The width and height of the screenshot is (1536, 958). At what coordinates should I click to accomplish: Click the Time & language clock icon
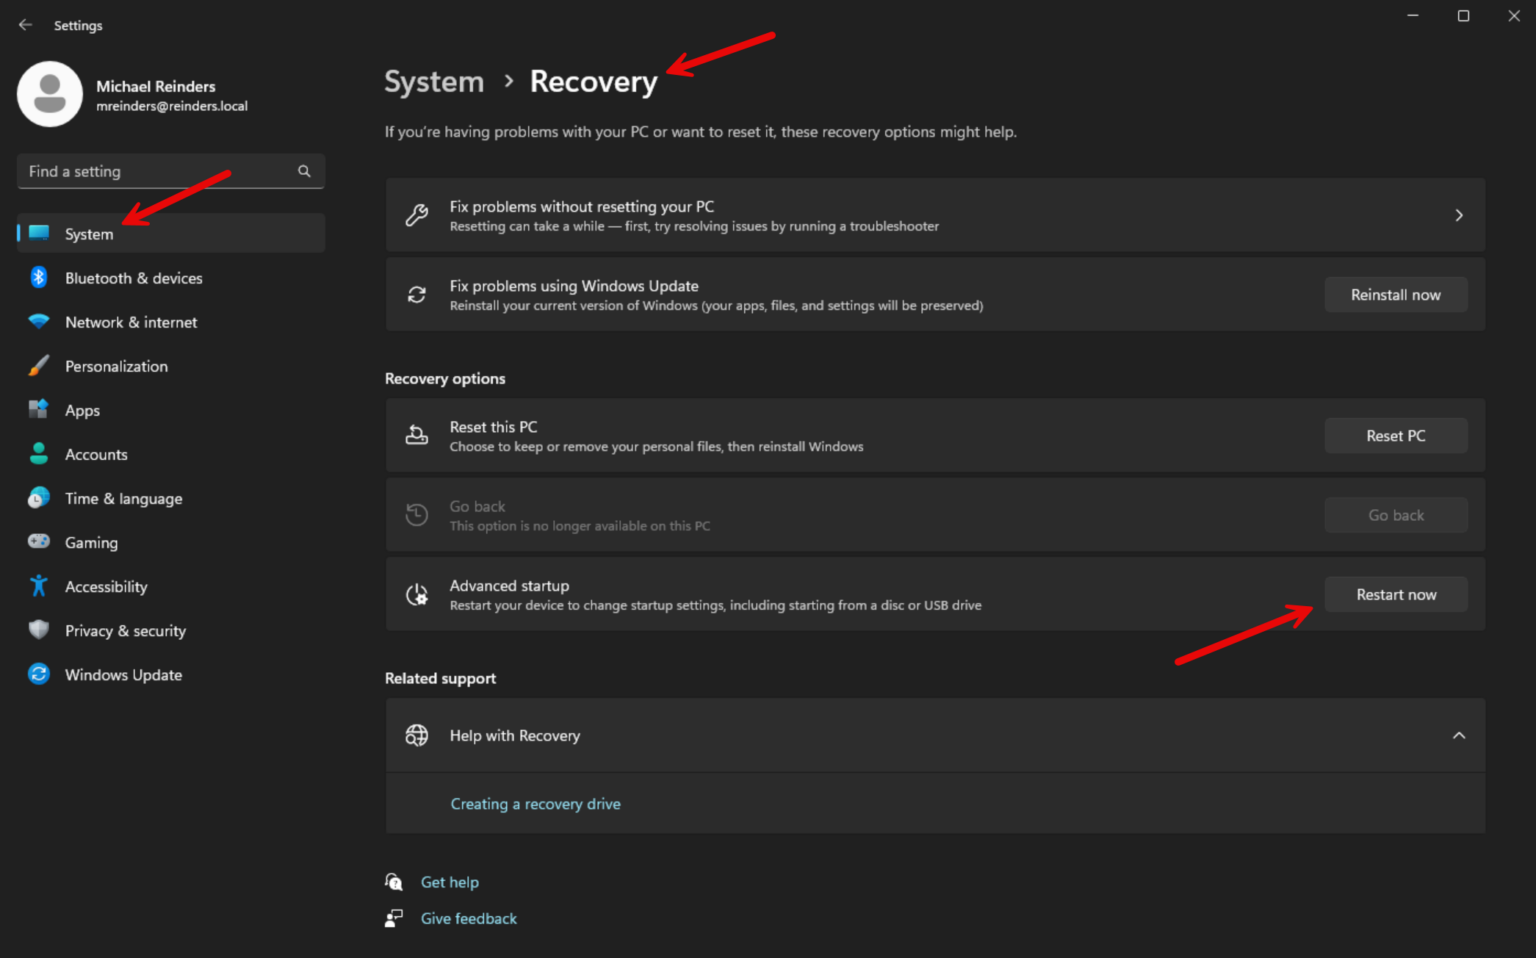click(x=38, y=498)
